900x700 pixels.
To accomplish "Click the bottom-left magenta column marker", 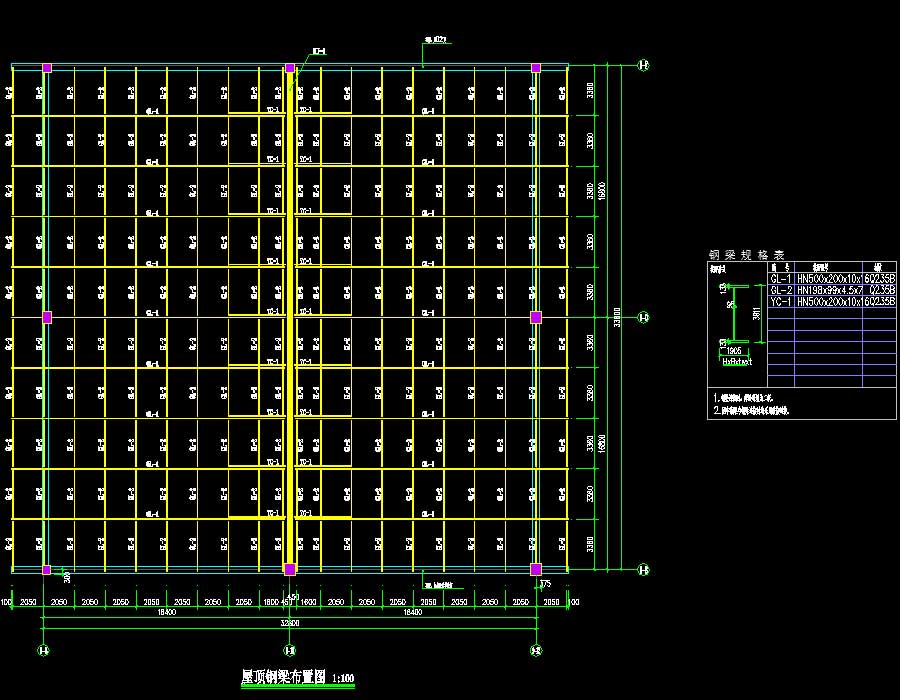I will pos(47,569).
